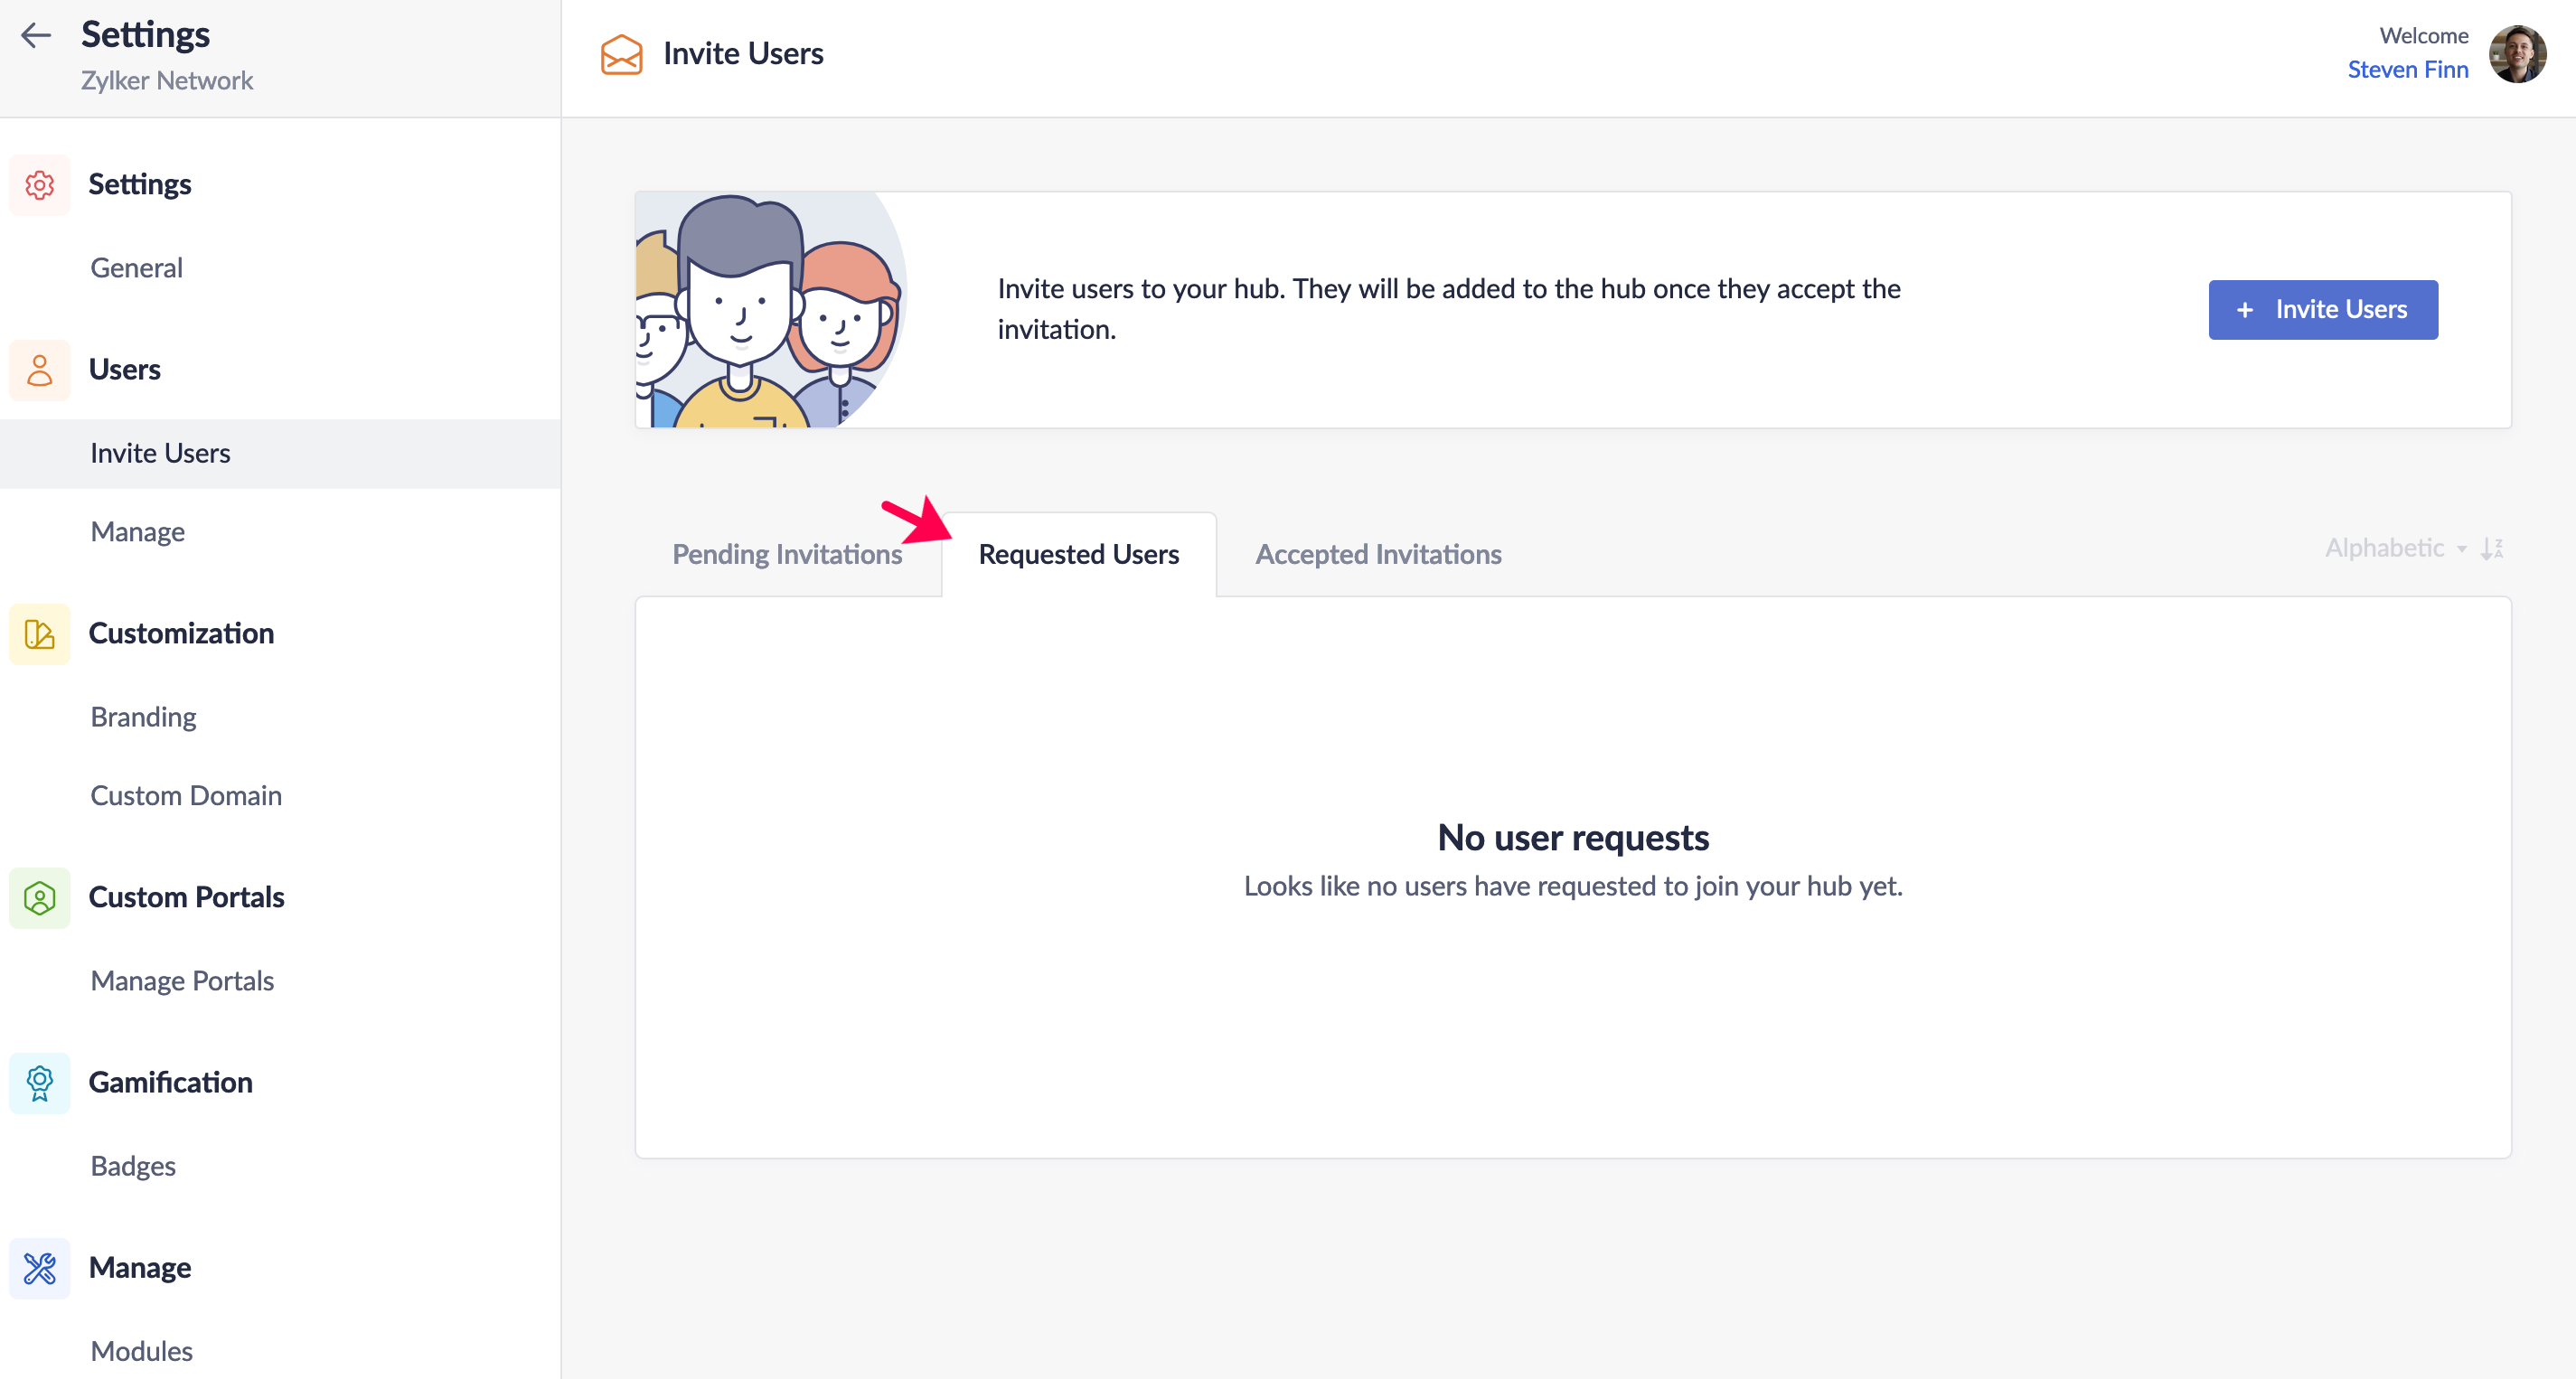Switch to the Accepted Invitations tab

pyautogui.click(x=1378, y=554)
